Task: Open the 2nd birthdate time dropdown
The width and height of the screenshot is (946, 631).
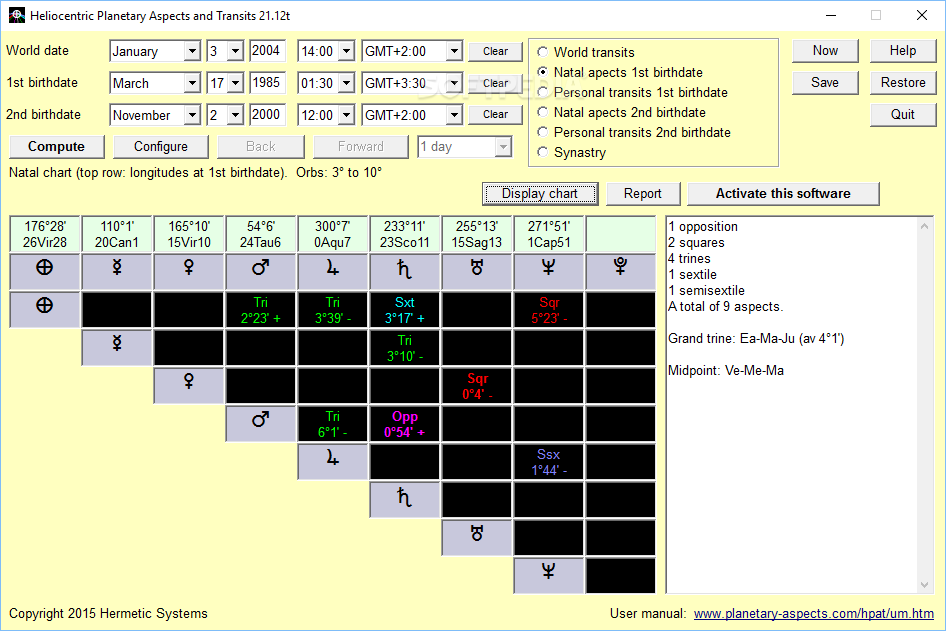Action: pyautogui.click(x=346, y=115)
